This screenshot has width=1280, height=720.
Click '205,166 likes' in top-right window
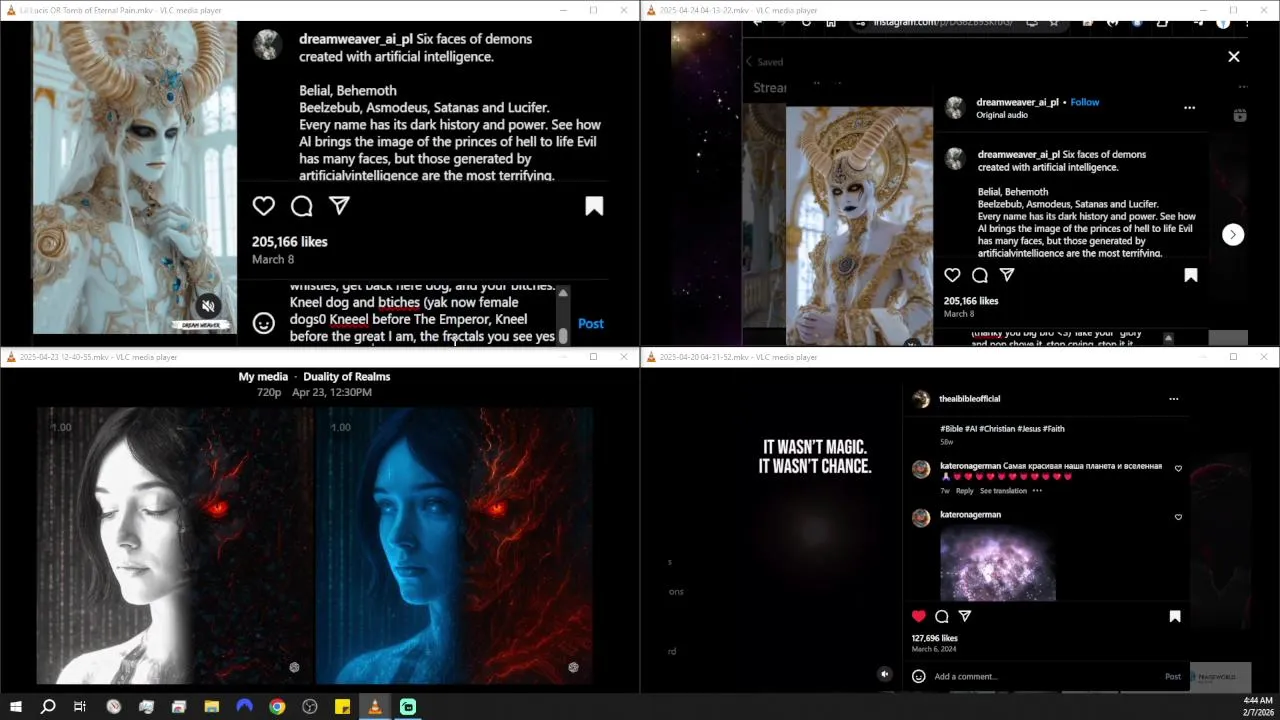971,301
